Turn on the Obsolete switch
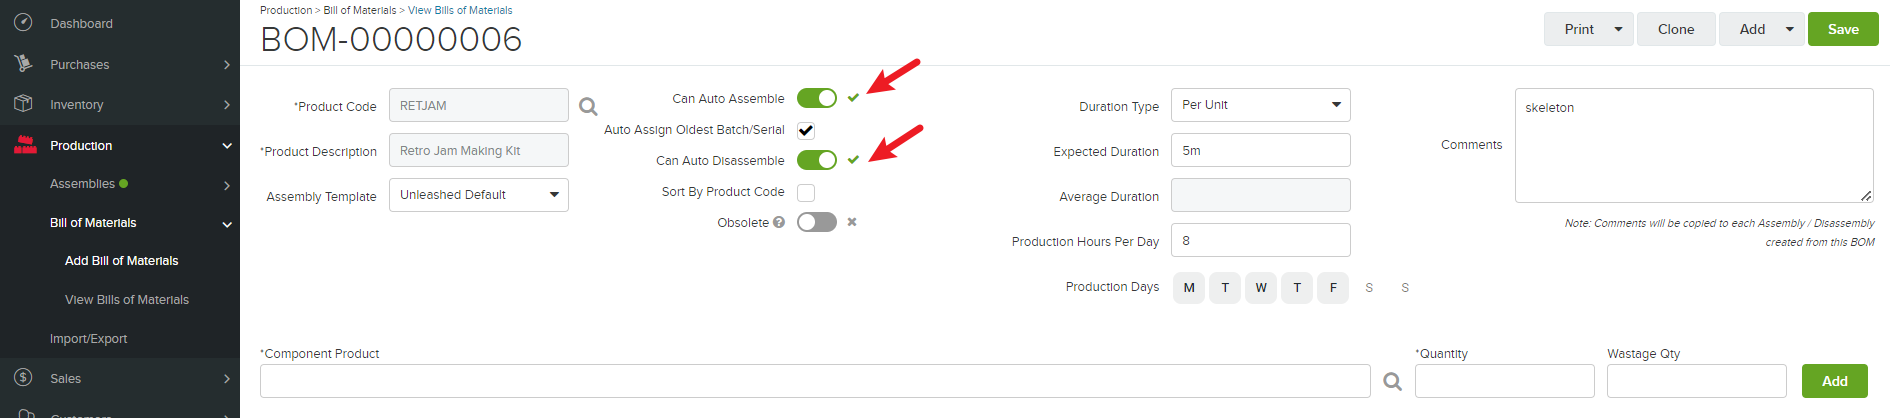This screenshot has height=418, width=1890. tap(817, 222)
